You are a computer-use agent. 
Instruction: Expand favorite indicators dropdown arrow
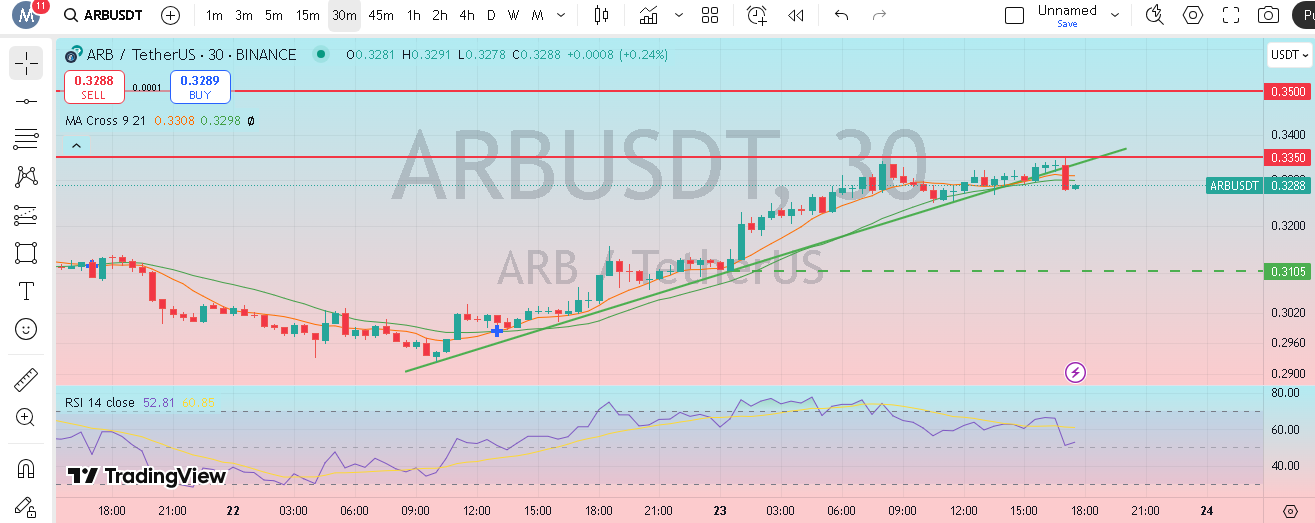point(680,15)
